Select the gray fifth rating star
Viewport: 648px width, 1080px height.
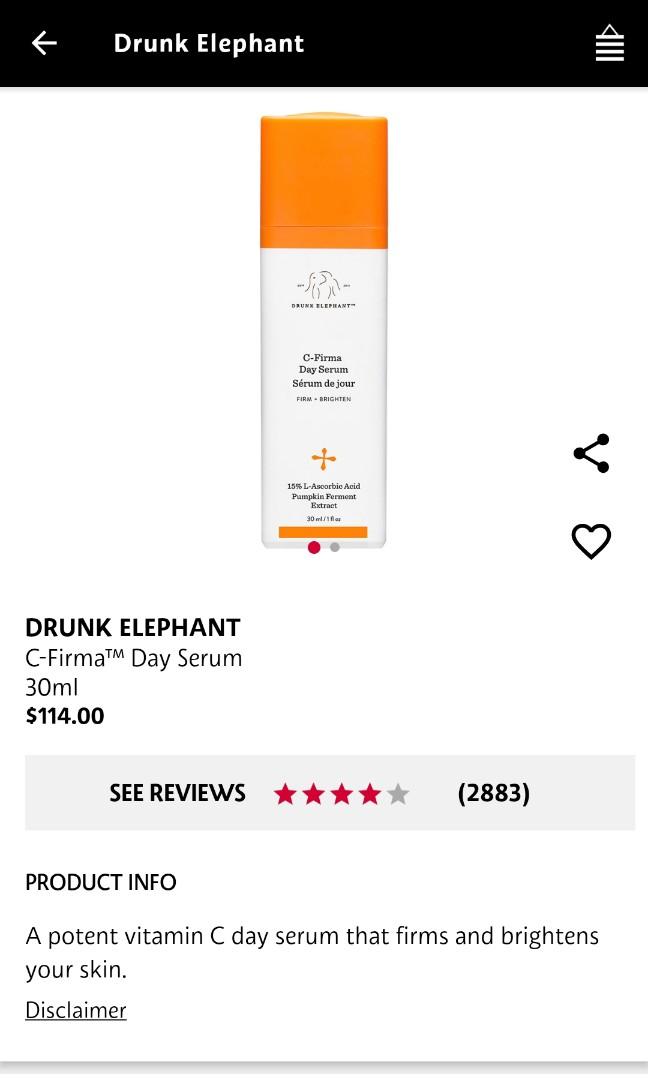click(x=397, y=792)
